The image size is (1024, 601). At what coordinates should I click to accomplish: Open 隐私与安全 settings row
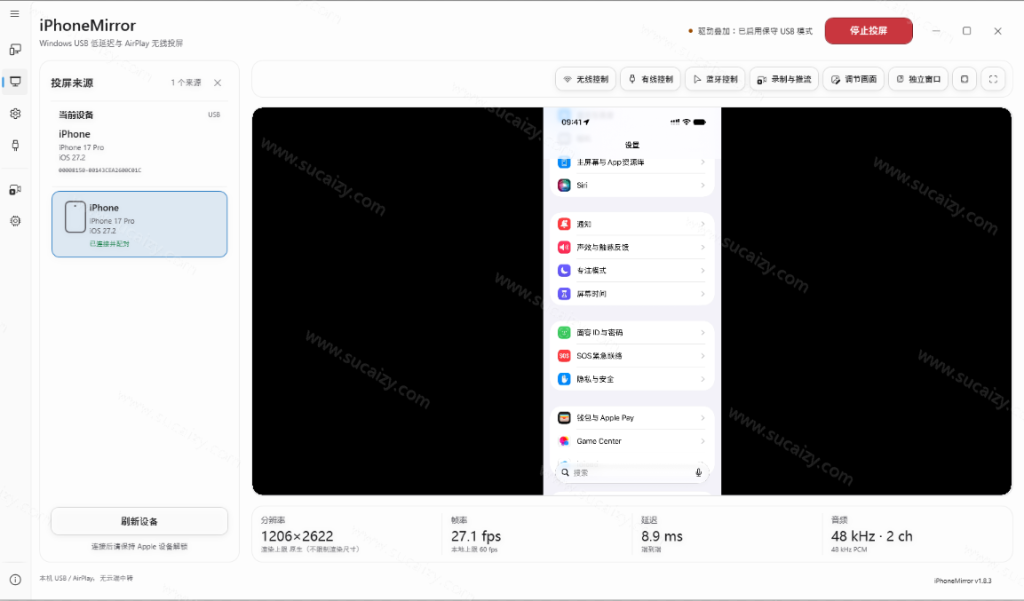click(x=632, y=379)
